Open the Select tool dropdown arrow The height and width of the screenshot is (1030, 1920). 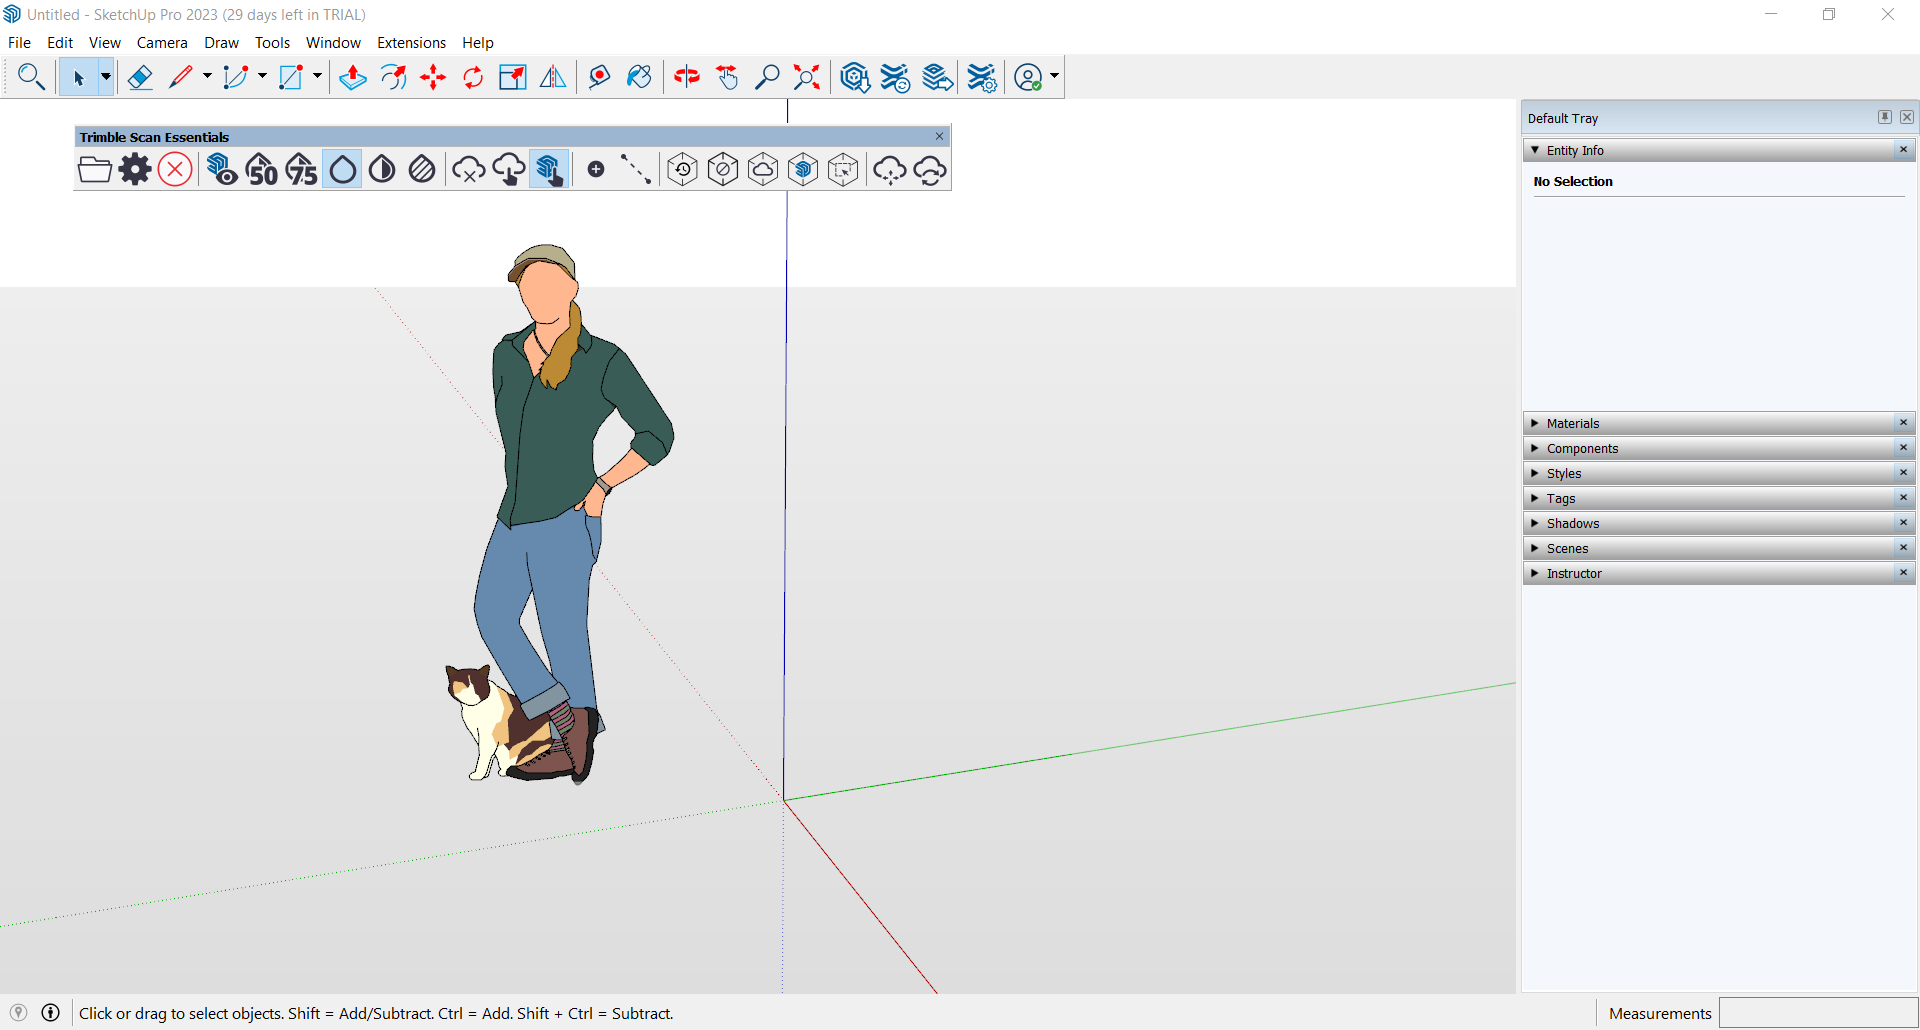105,77
